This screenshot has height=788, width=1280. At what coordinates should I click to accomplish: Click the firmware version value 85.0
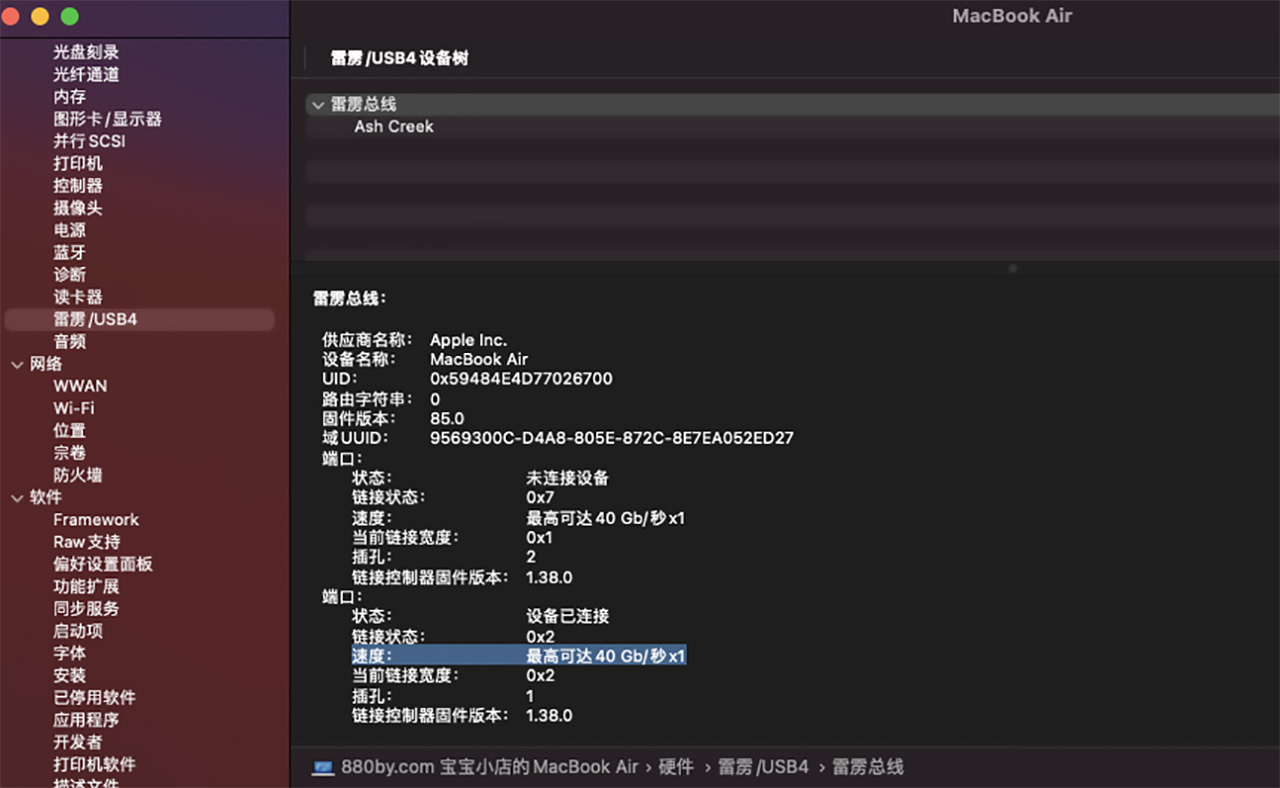pos(447,418)
